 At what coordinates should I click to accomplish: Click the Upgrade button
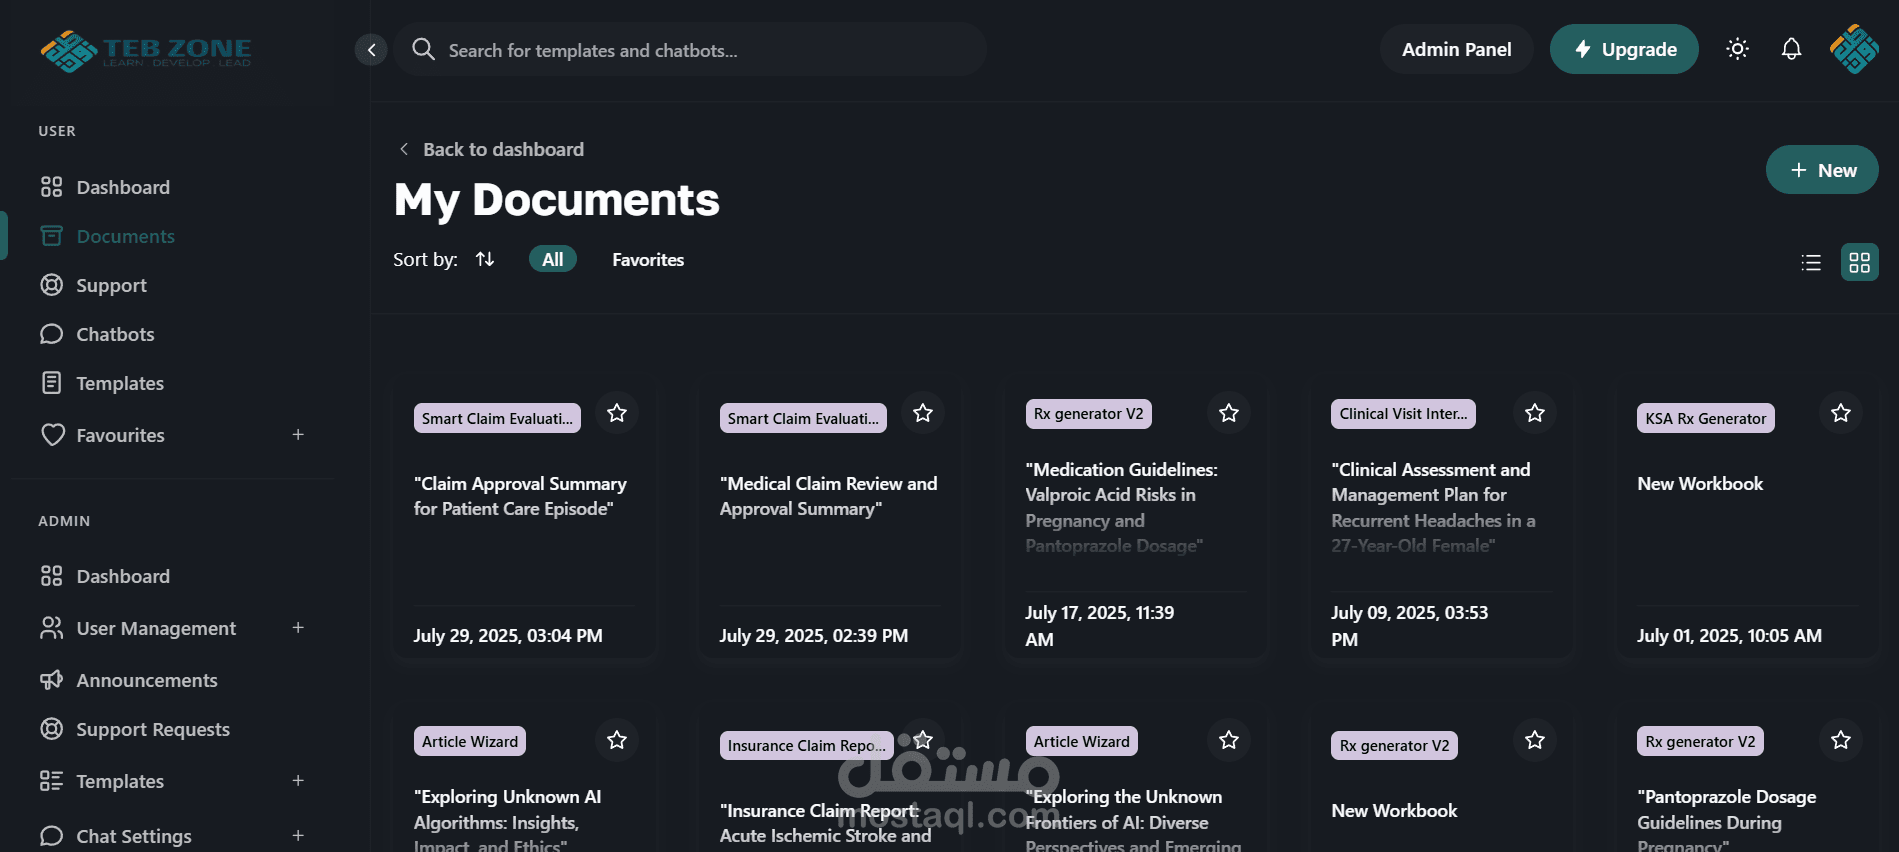[x=1623, y=49]
